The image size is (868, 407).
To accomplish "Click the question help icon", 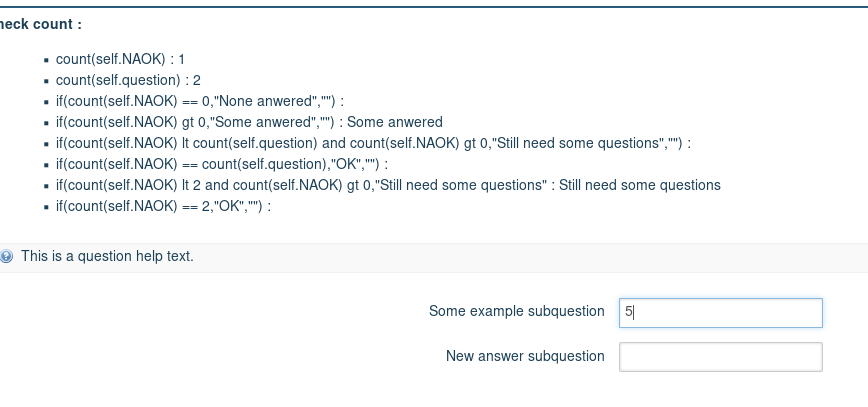I will tap(6, 257).
